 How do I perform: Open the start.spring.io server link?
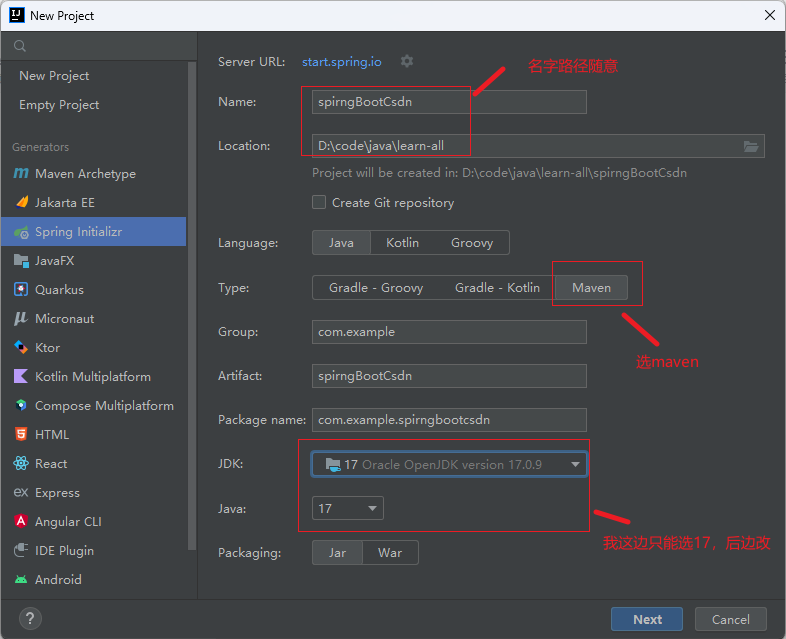click(x=341, y=62)
